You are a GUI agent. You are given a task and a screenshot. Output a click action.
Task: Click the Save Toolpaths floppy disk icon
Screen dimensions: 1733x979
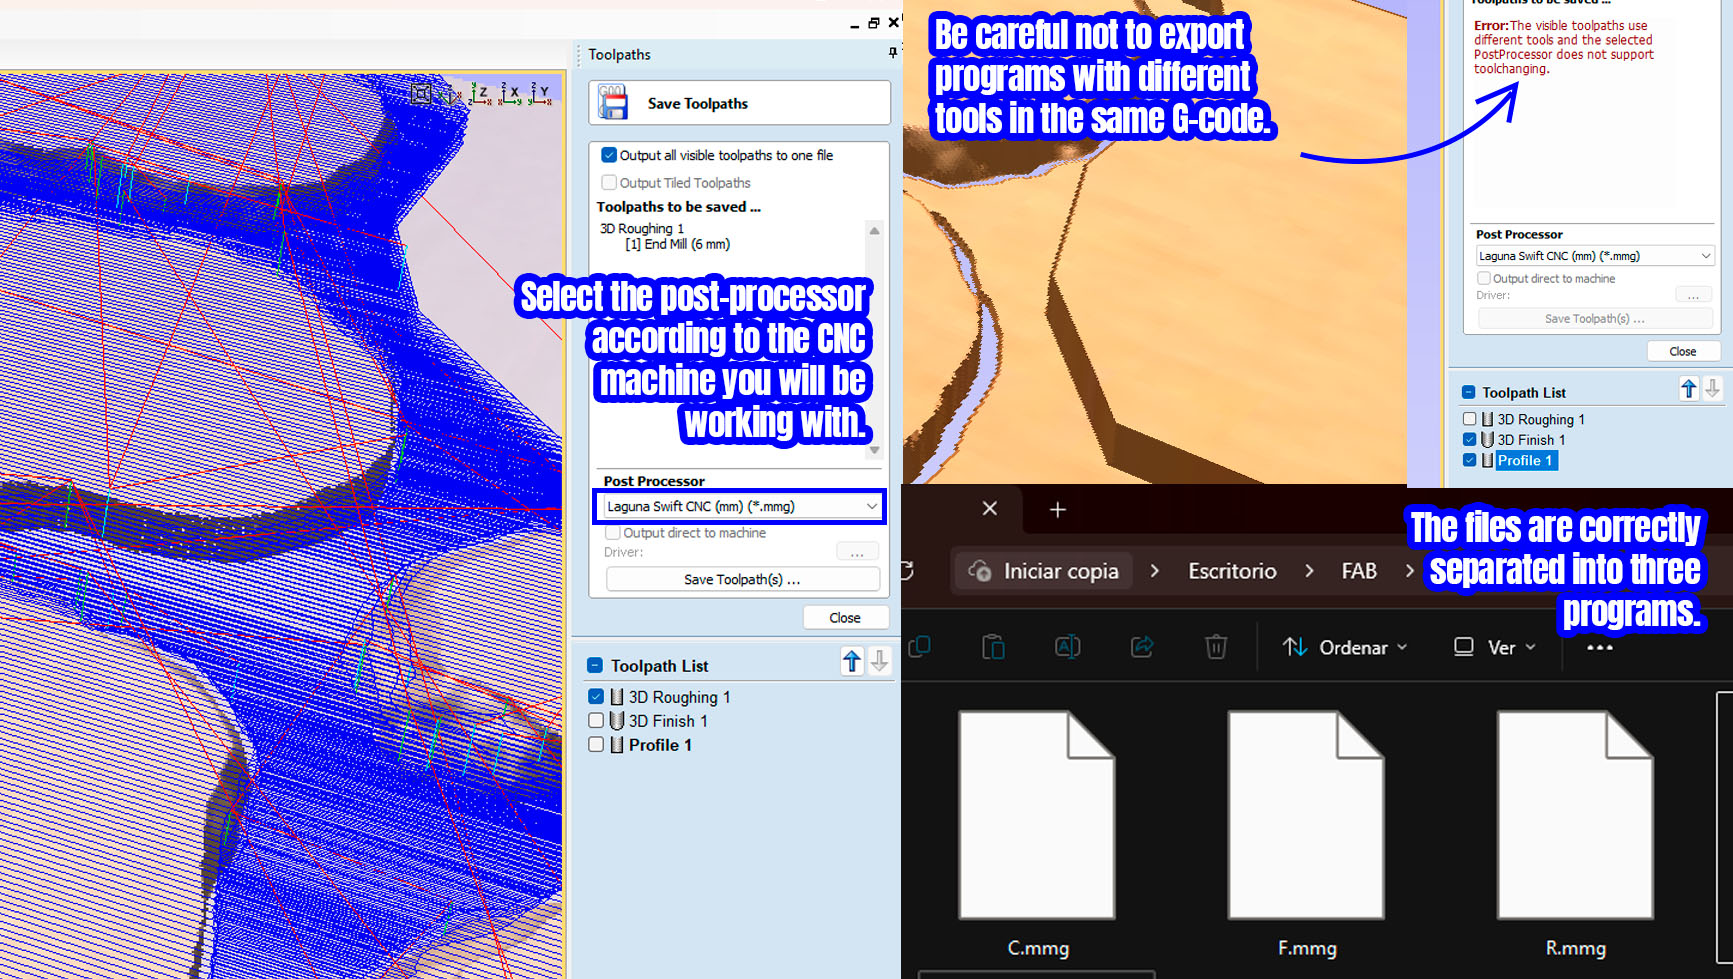tap(612, 103)
